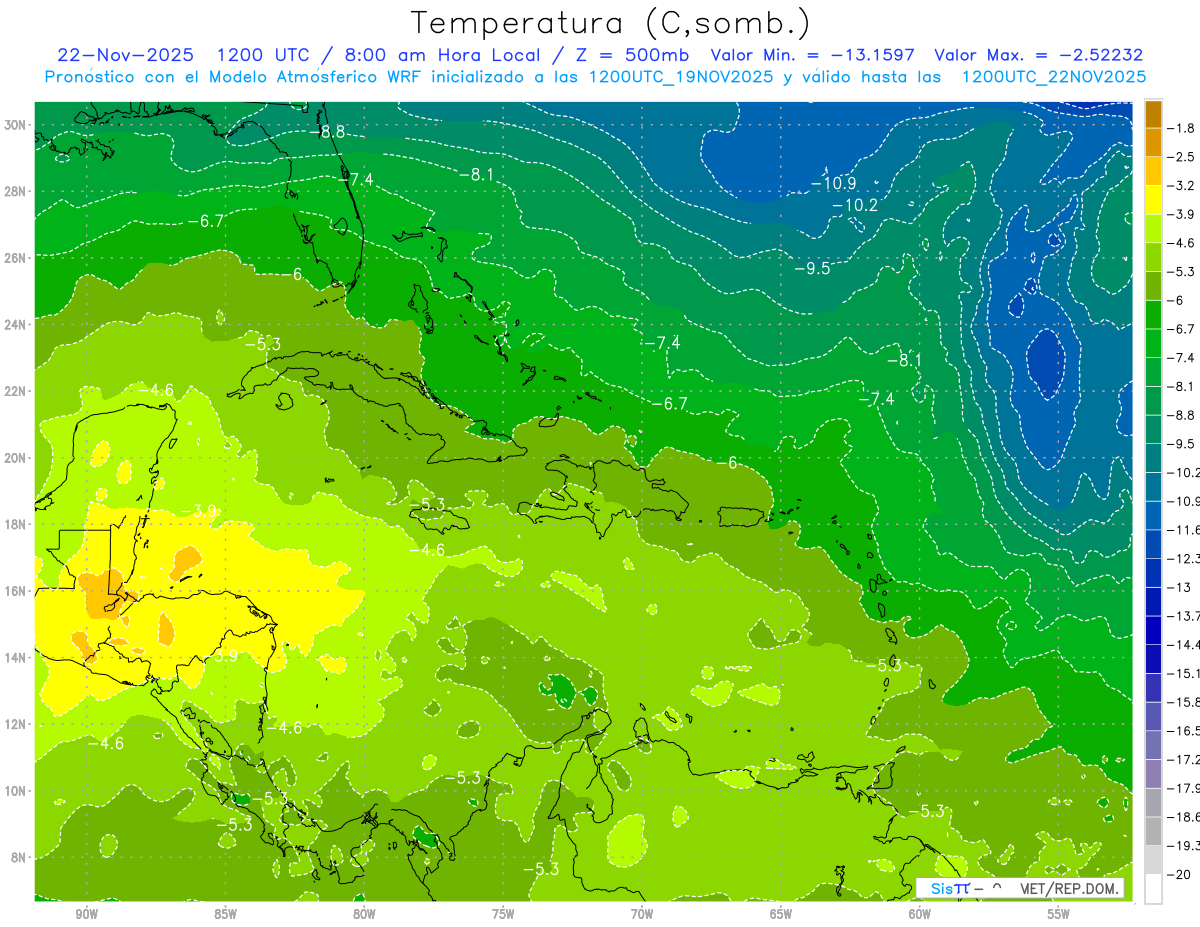Viewport: 1200px width, 927px height.
Task: Choose the lavender swatch between -17.2 and -17.9
Action: pyautogui.click(x=1153, y=773)
